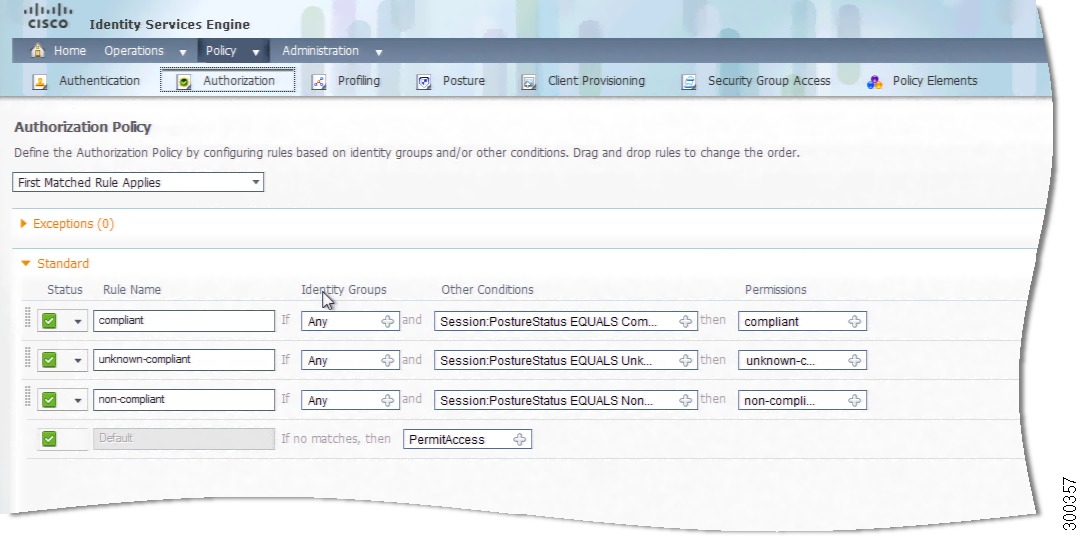Click the Client Provisioning icon
Viewport: 1082px width, 537px height.
point(529,82)
